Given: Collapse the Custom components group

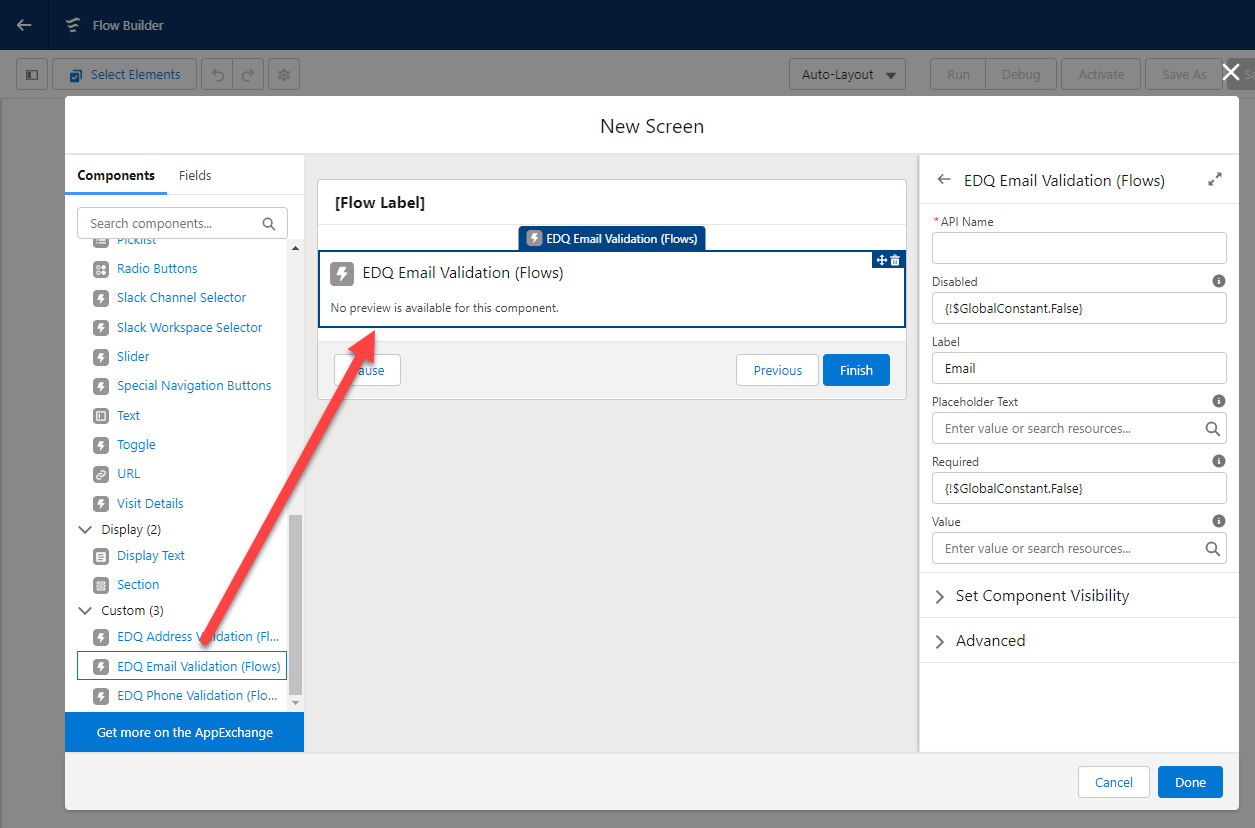Looking at the screenshot, I should (85, 610).
